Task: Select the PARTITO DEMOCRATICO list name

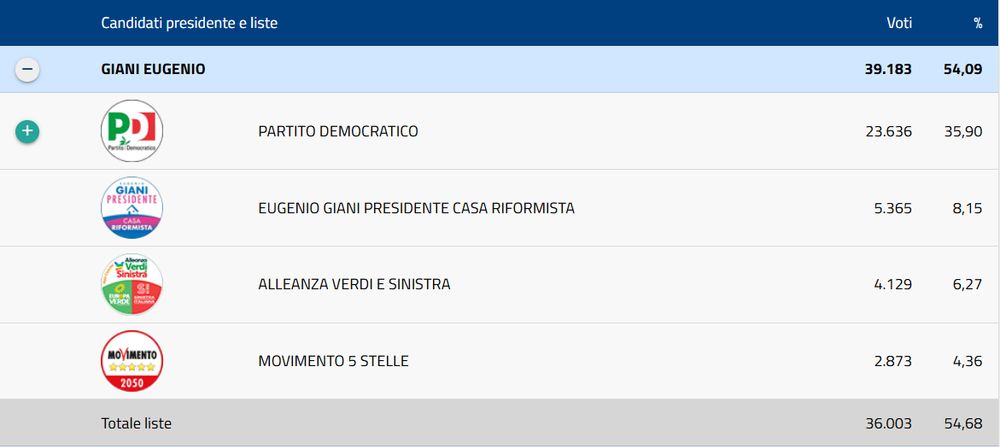Action: pos(338,131)
